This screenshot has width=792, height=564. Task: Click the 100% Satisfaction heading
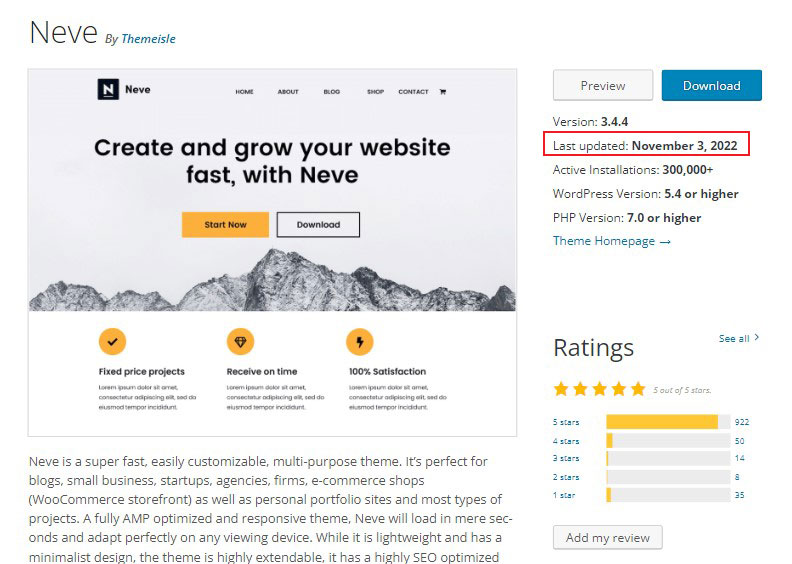[x=387, y=372]
